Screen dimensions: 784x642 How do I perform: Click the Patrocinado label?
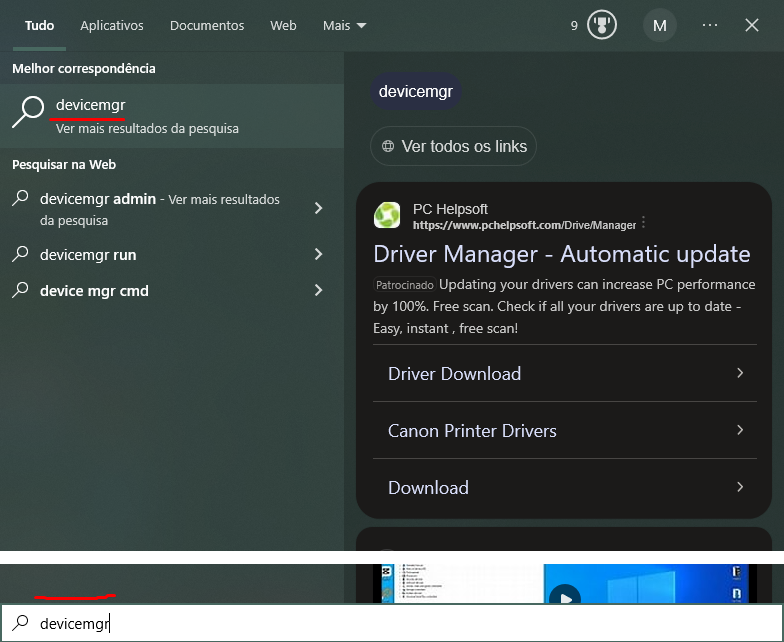(x=404, y=285)
